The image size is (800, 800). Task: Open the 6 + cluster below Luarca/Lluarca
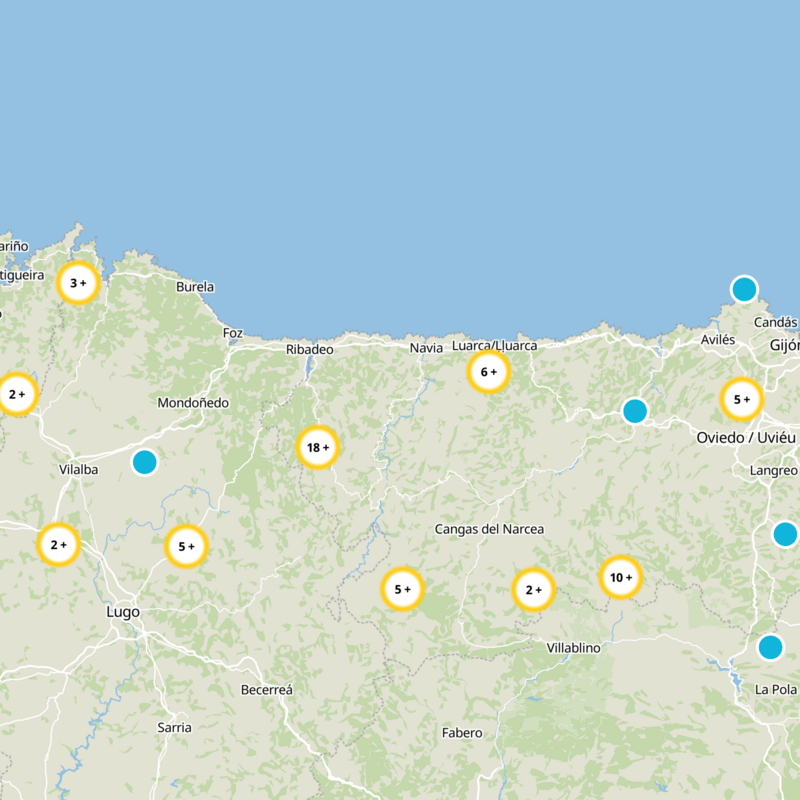click(x=489, y=372)
